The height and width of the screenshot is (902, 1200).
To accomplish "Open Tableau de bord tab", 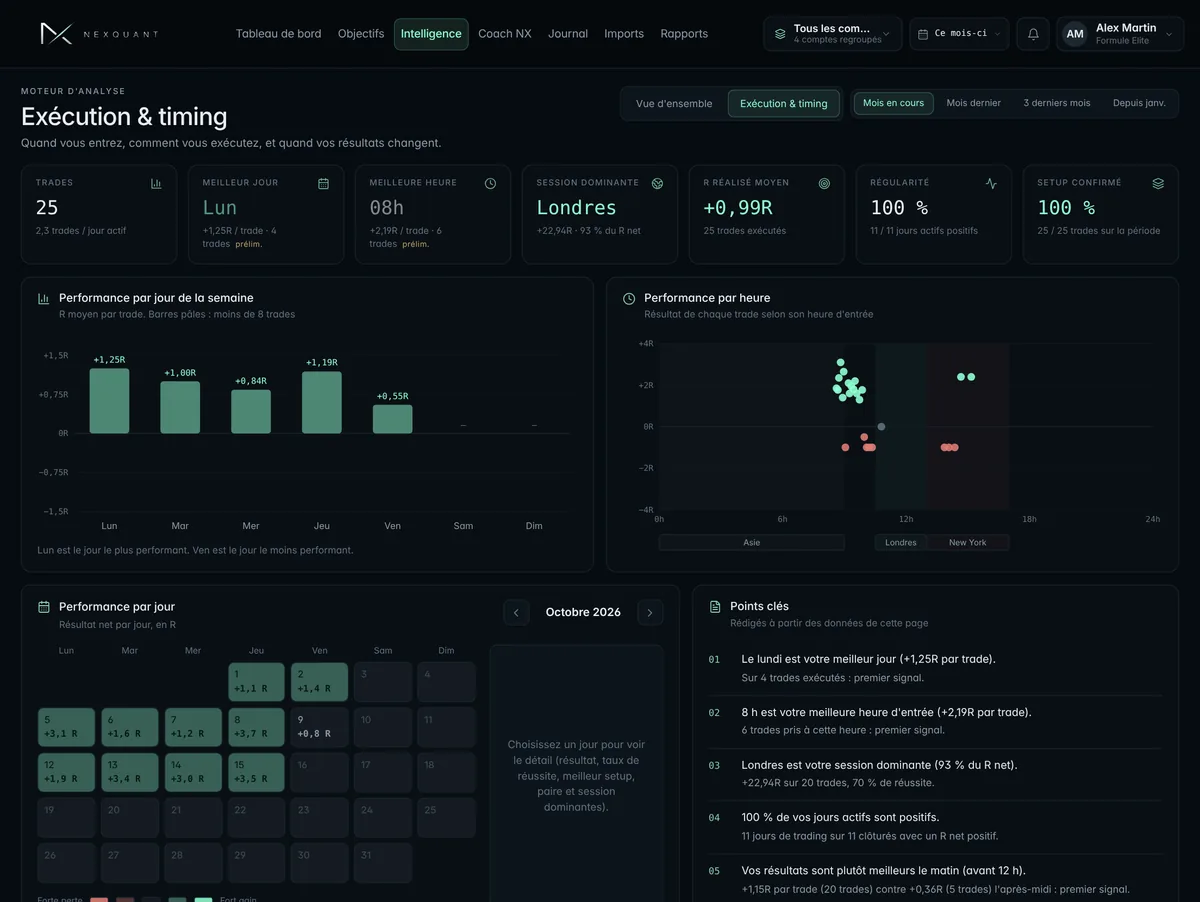I will [278, 34].
